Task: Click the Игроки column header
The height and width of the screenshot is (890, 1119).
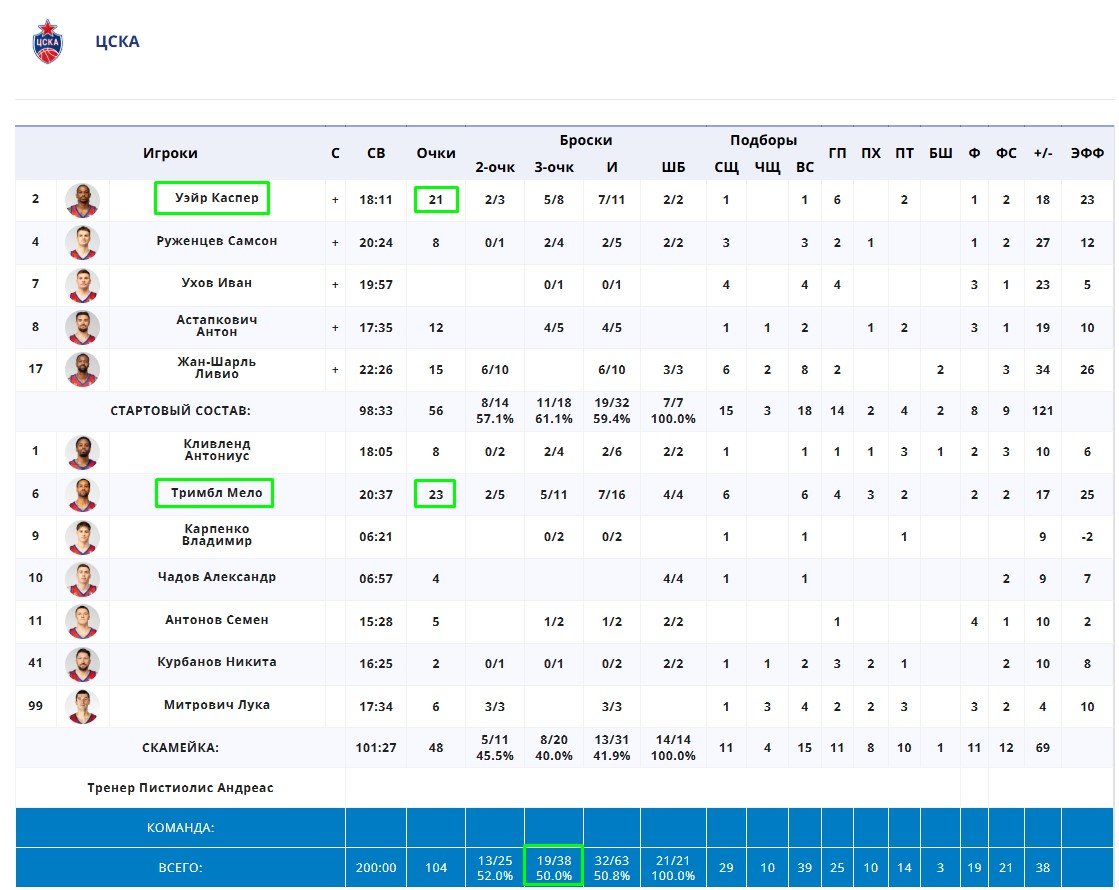Action: [170, 153]
